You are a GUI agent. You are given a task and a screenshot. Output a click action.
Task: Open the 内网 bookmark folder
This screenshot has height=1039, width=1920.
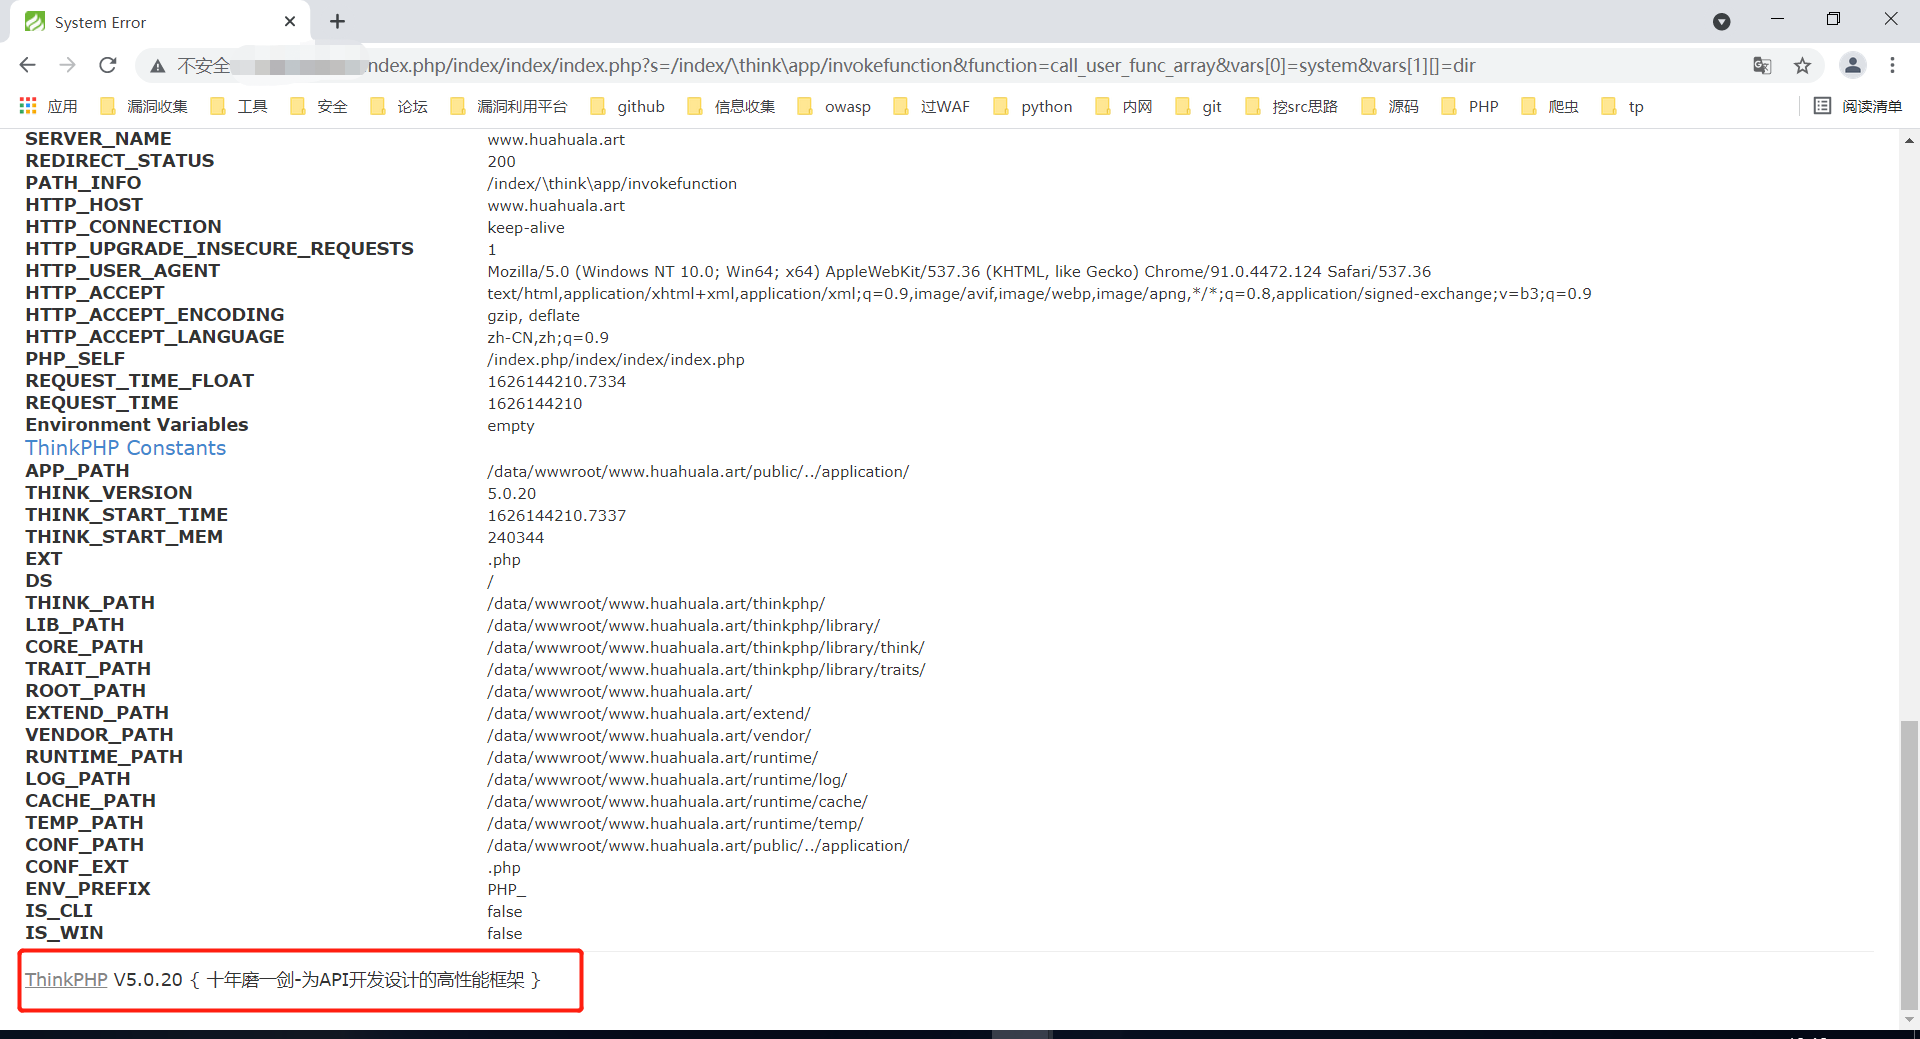click(1123, 106)
